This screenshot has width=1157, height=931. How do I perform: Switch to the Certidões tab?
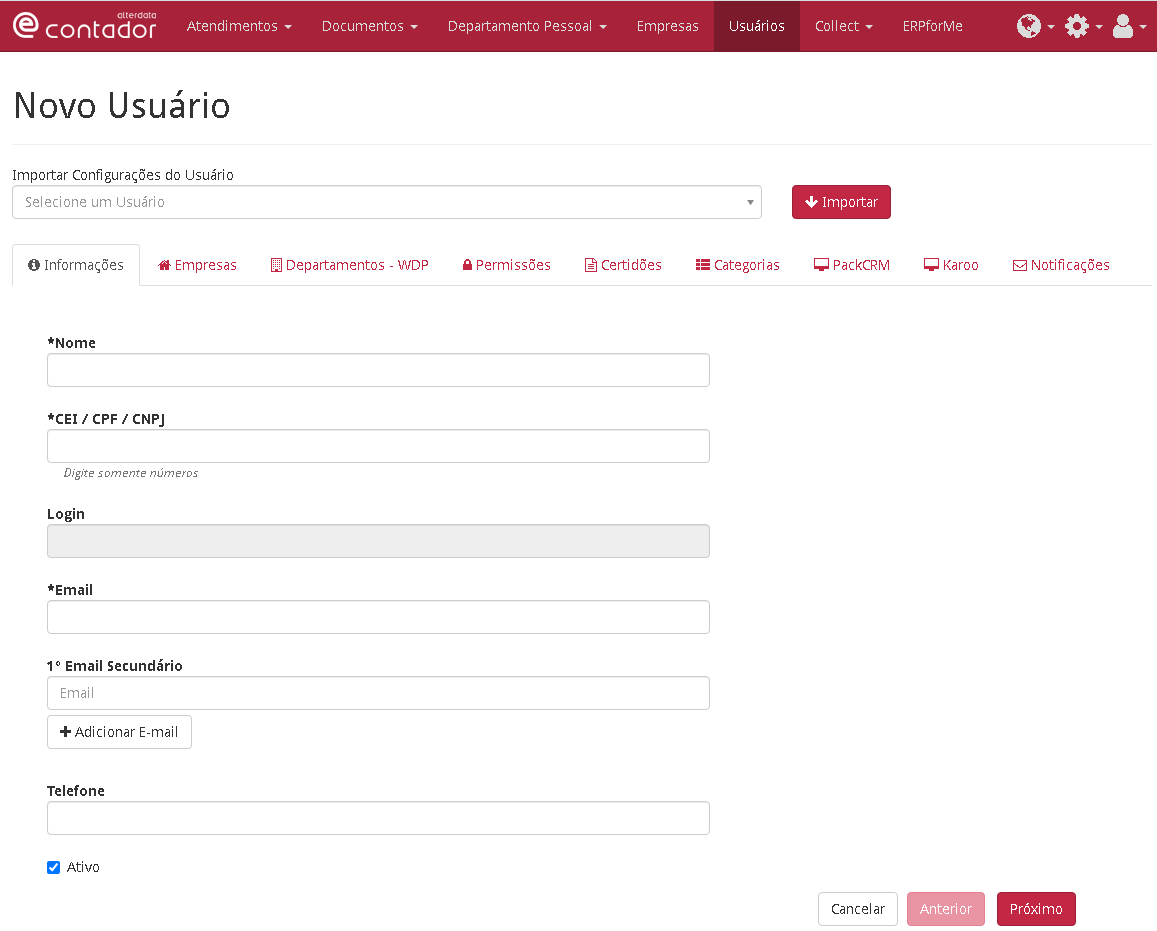624,265
